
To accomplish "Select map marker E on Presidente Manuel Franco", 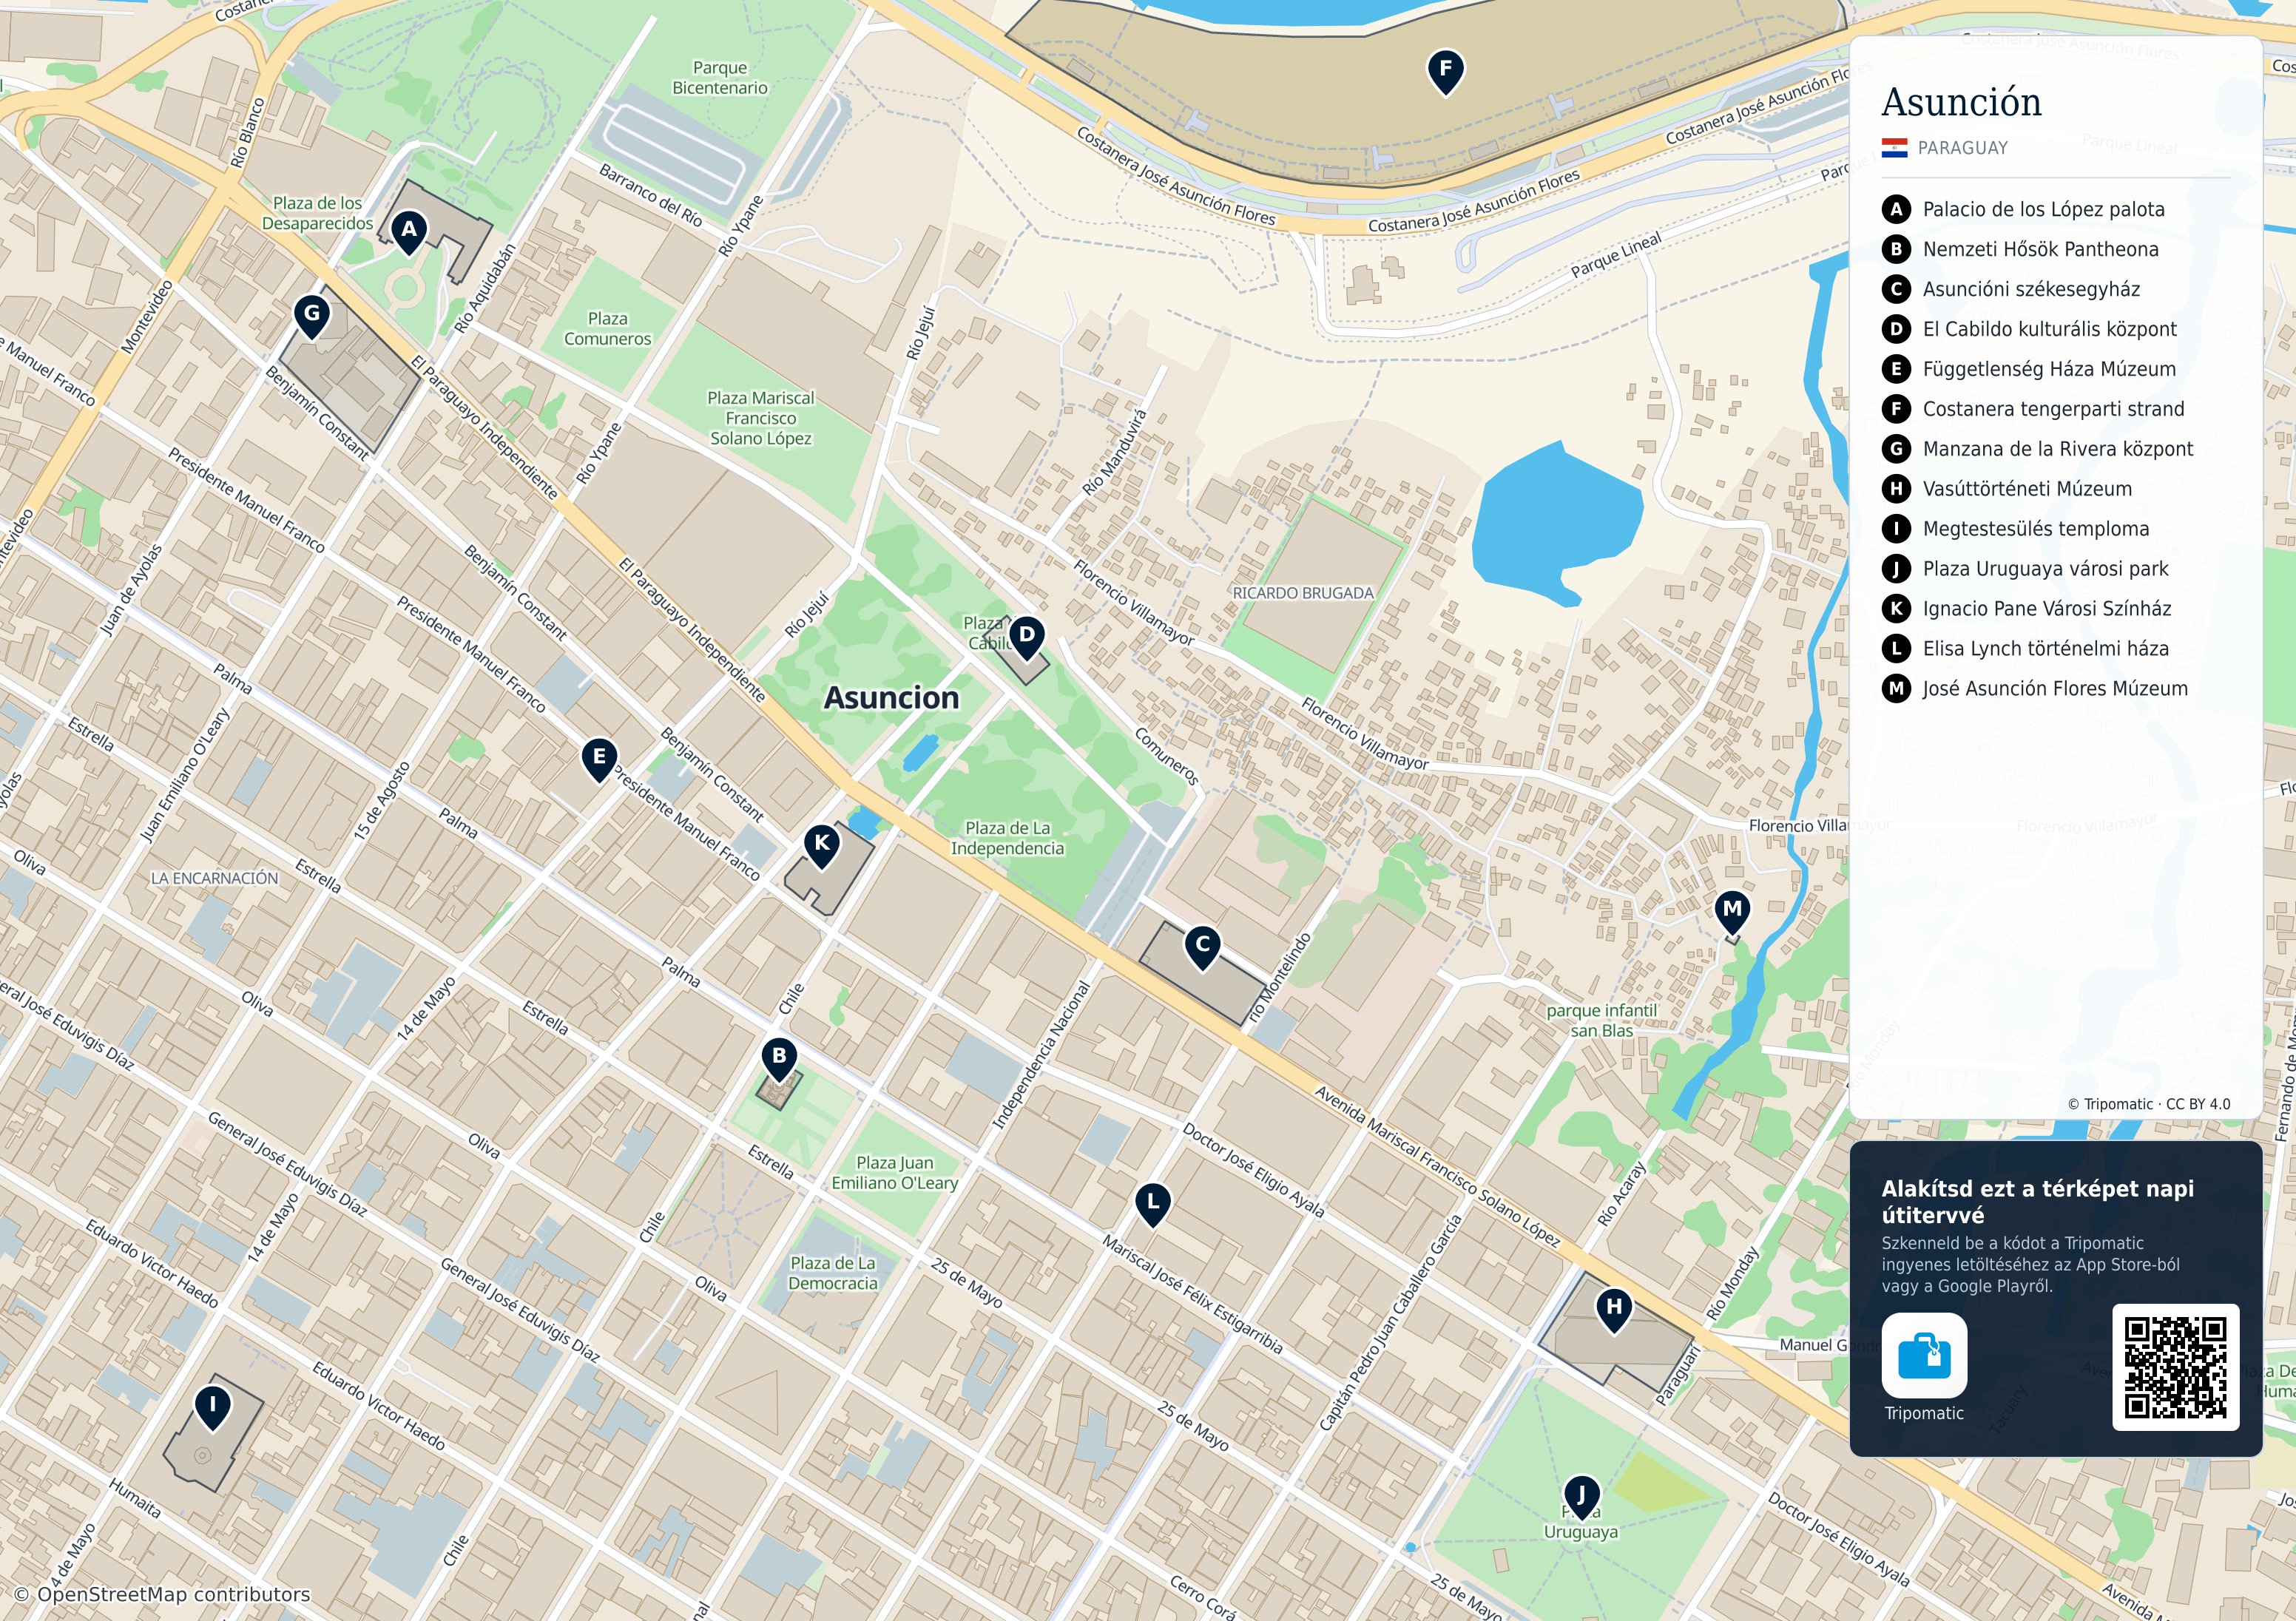I will (x=599, y=759).
